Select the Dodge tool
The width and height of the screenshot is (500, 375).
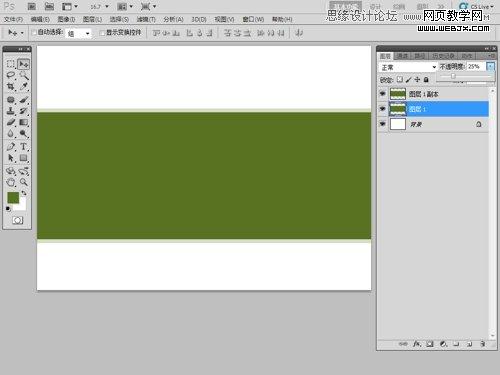pos(23,134)
